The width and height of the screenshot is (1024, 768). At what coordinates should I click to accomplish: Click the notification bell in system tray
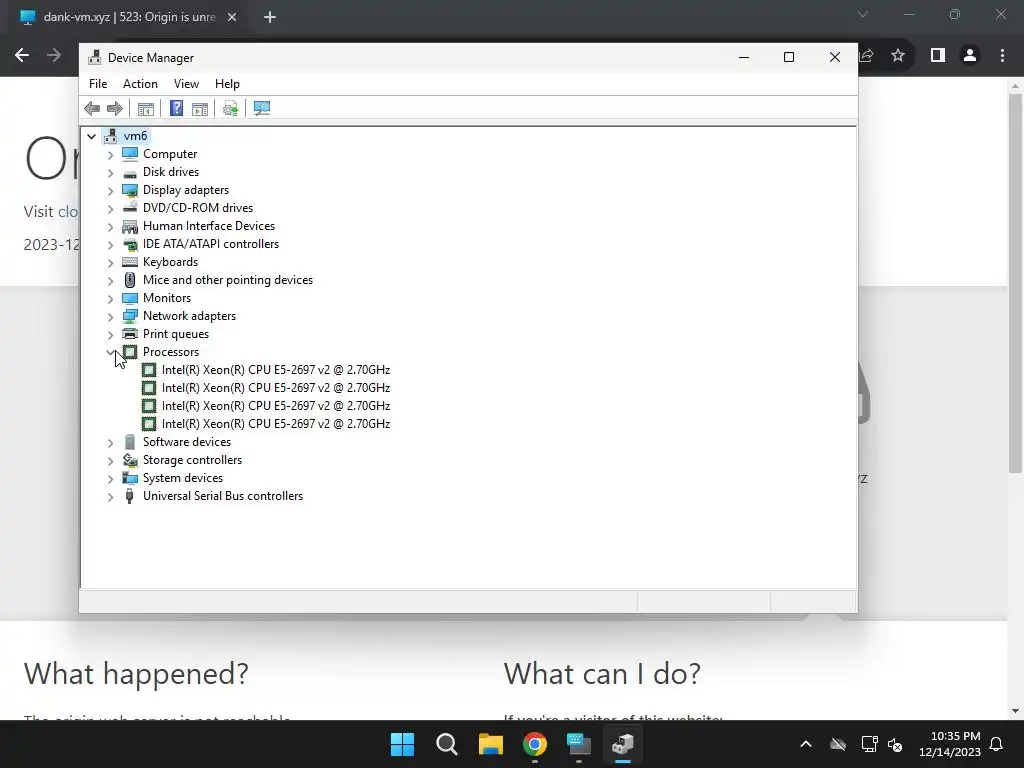(x=997, y=744)
